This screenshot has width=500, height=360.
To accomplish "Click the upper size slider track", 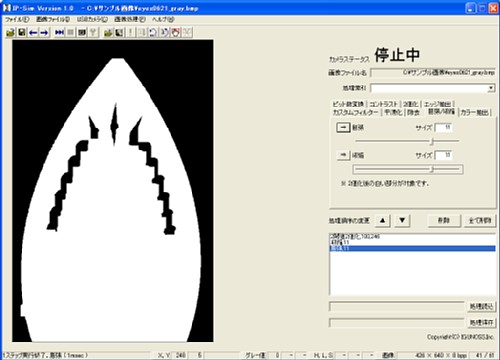I will tap(407, 141).
